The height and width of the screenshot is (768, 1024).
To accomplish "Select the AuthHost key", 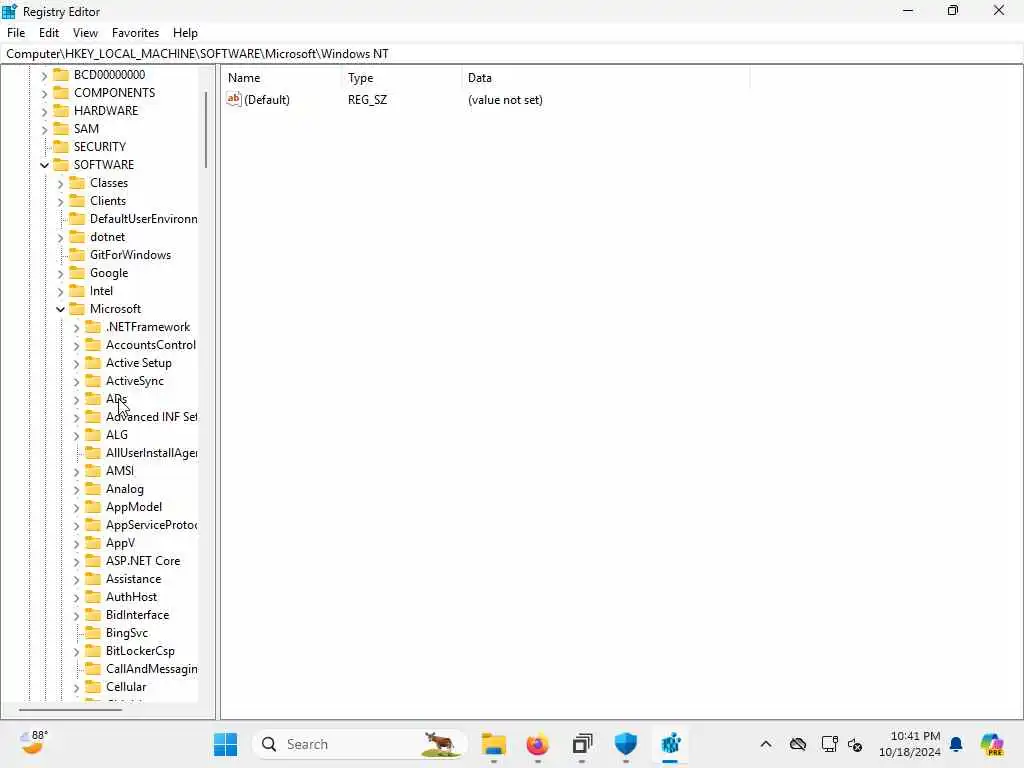I will tap(131, 597).
